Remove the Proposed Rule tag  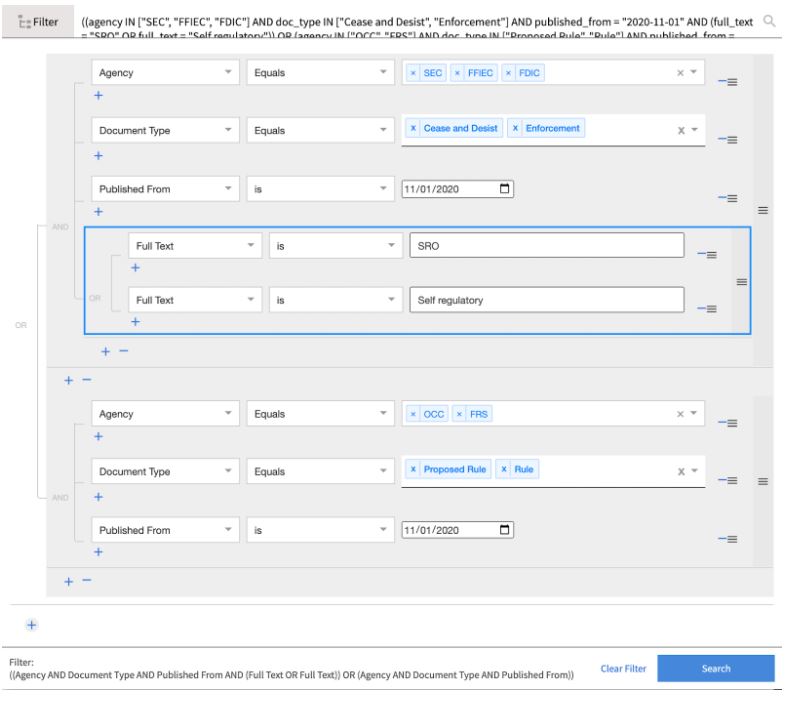[x=413, y=469]
